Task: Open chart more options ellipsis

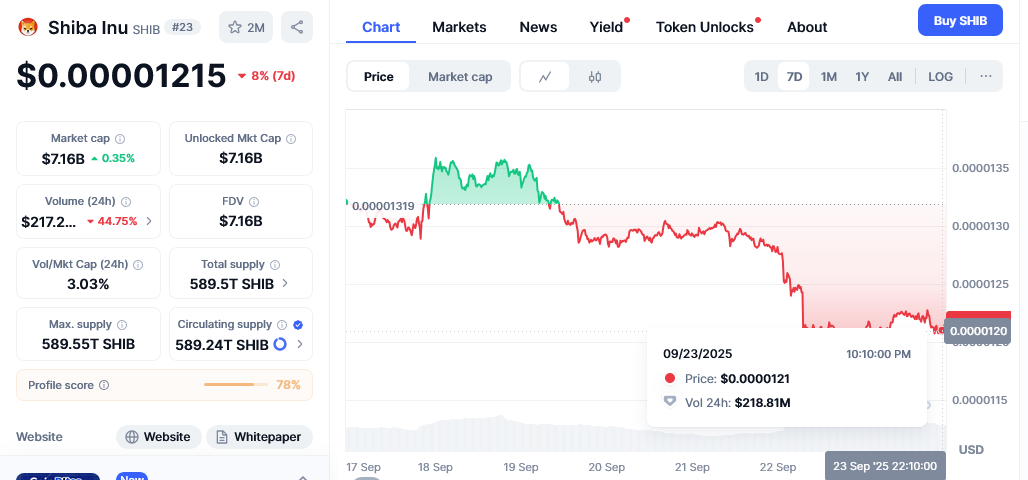Action: coord(985,76)
